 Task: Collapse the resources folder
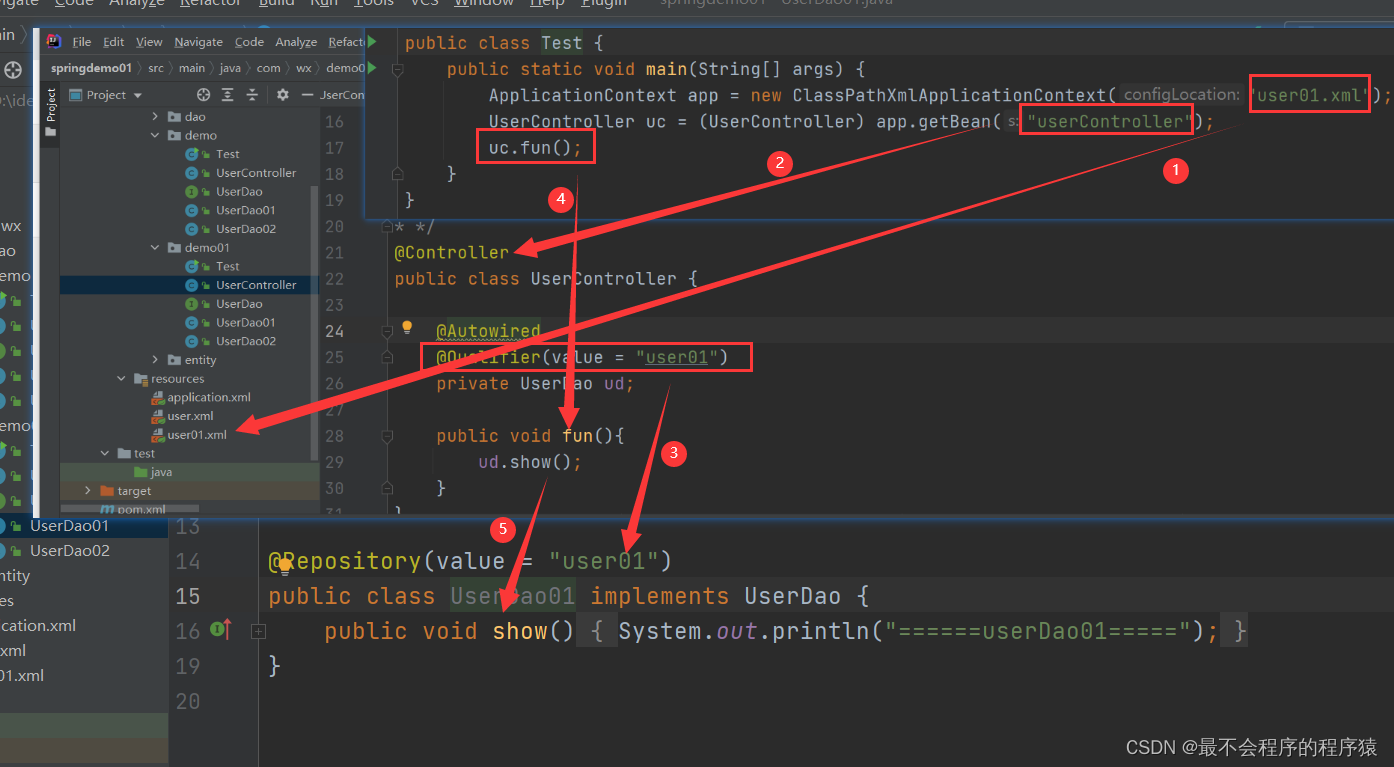point(121,379)
